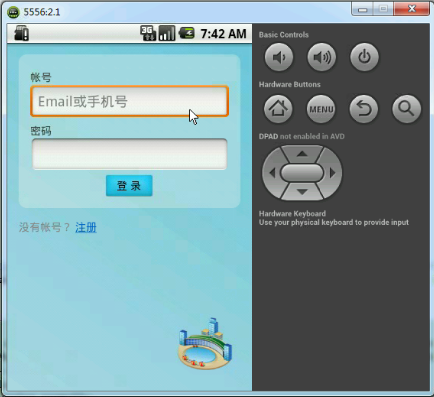The width and height of the screenshot is (434, 397).
Task: Click the DPAD center button
Action: (302, 173)
